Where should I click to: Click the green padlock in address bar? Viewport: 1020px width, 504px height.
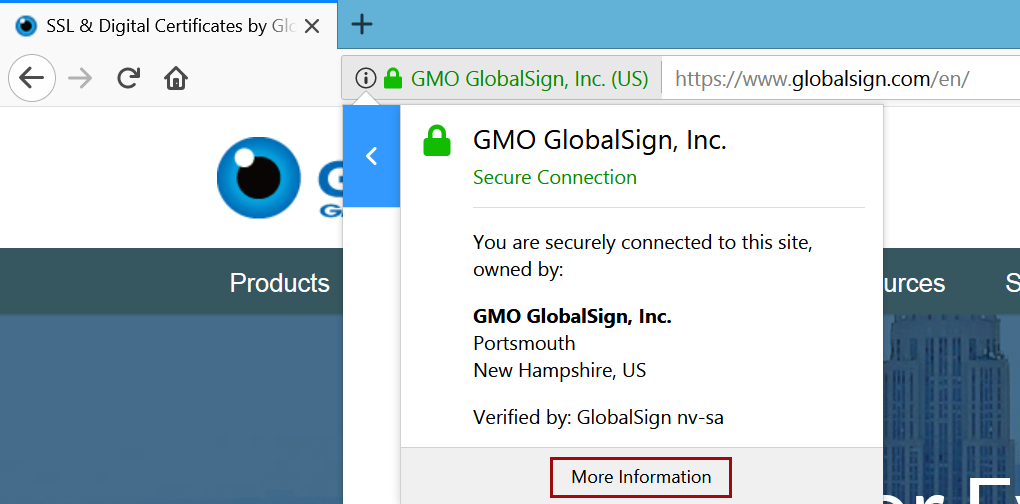pos(393,78)
